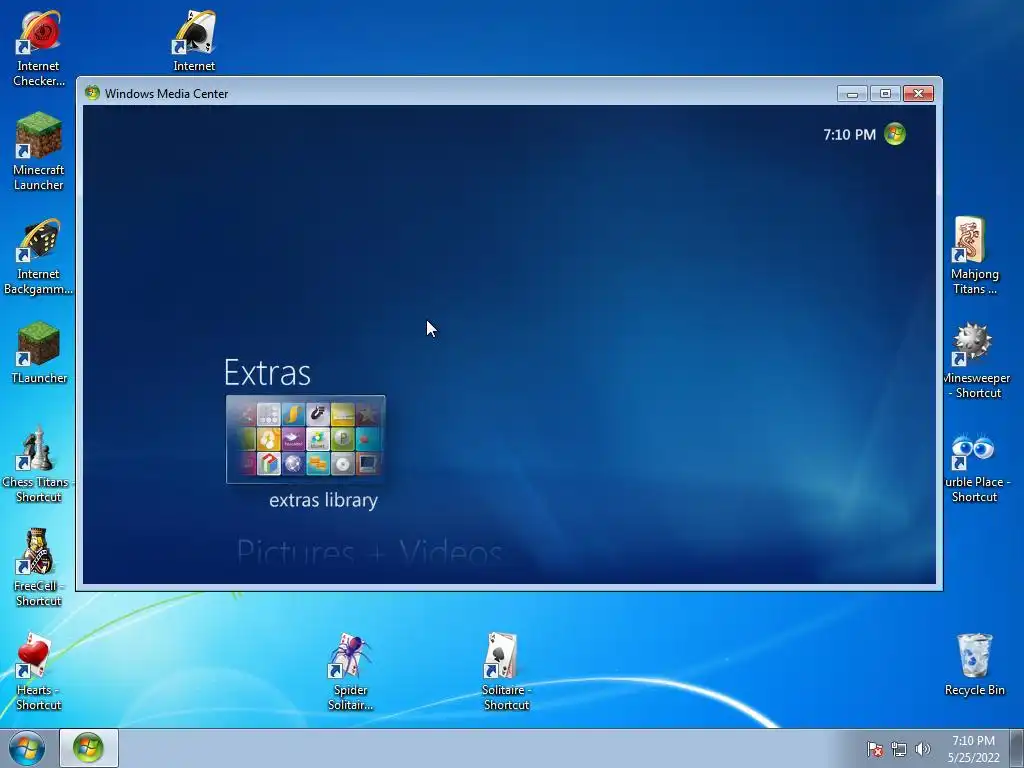
Task: Open the extras library tile
Action: point(306,439)
